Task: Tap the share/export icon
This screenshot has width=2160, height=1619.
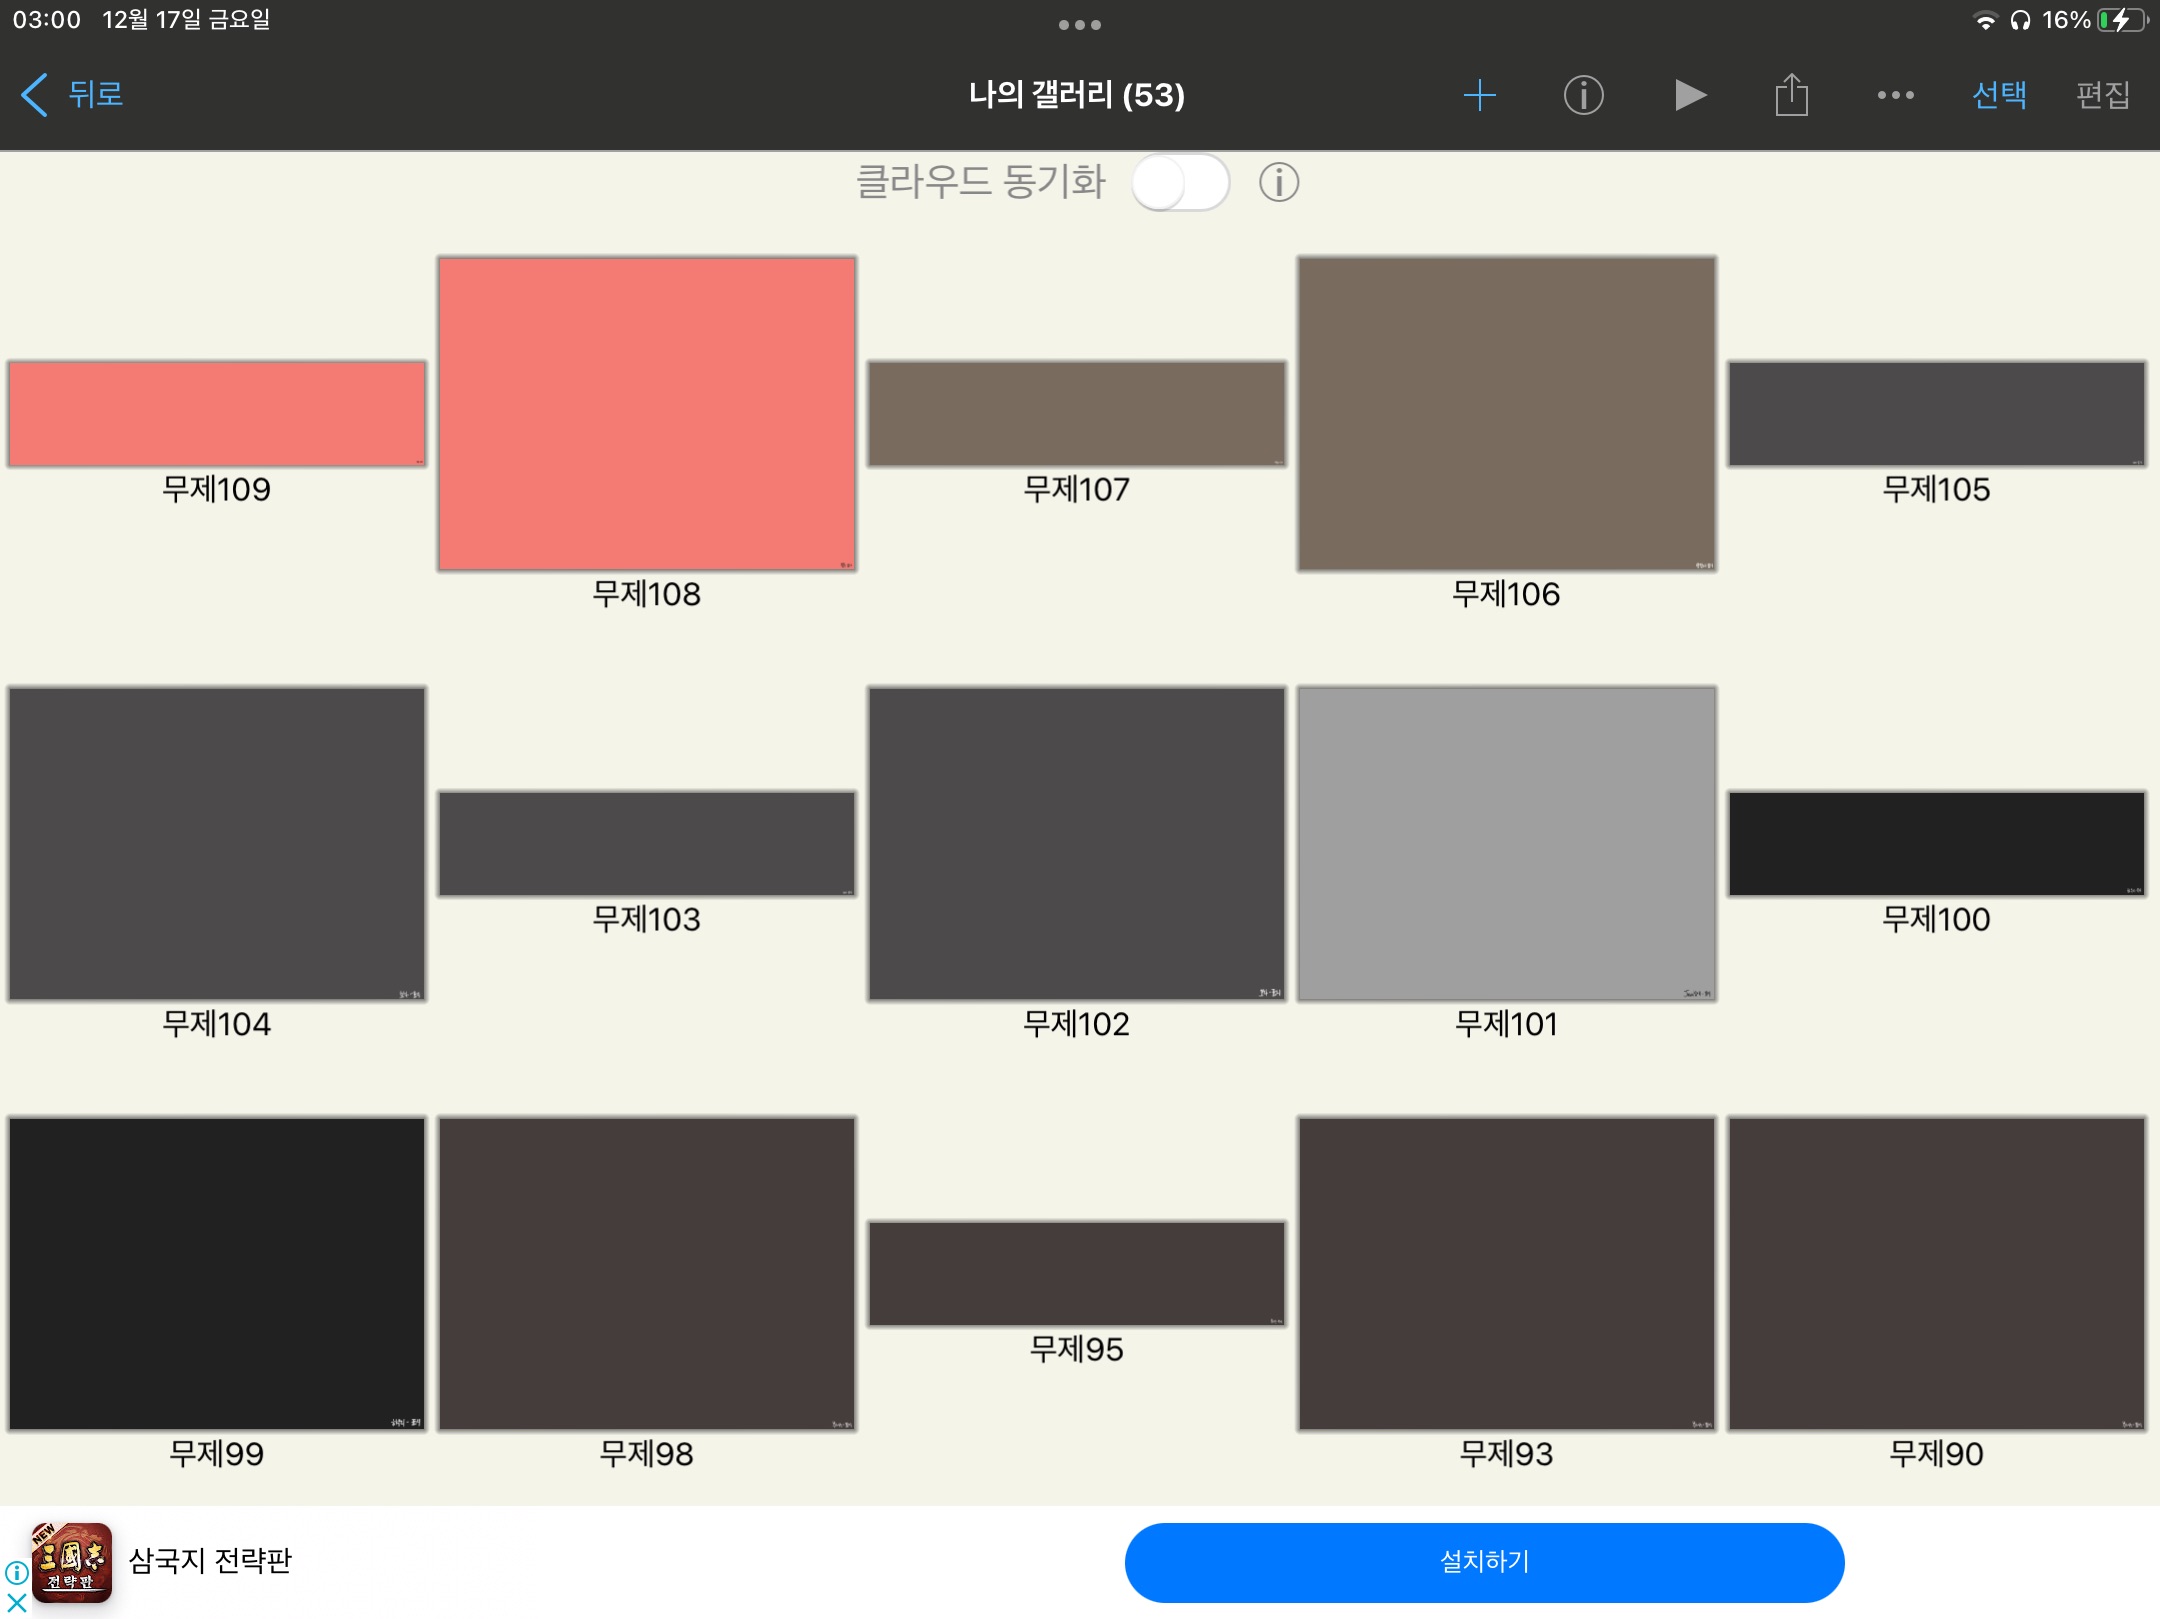Action: [x=1791, y=95]
